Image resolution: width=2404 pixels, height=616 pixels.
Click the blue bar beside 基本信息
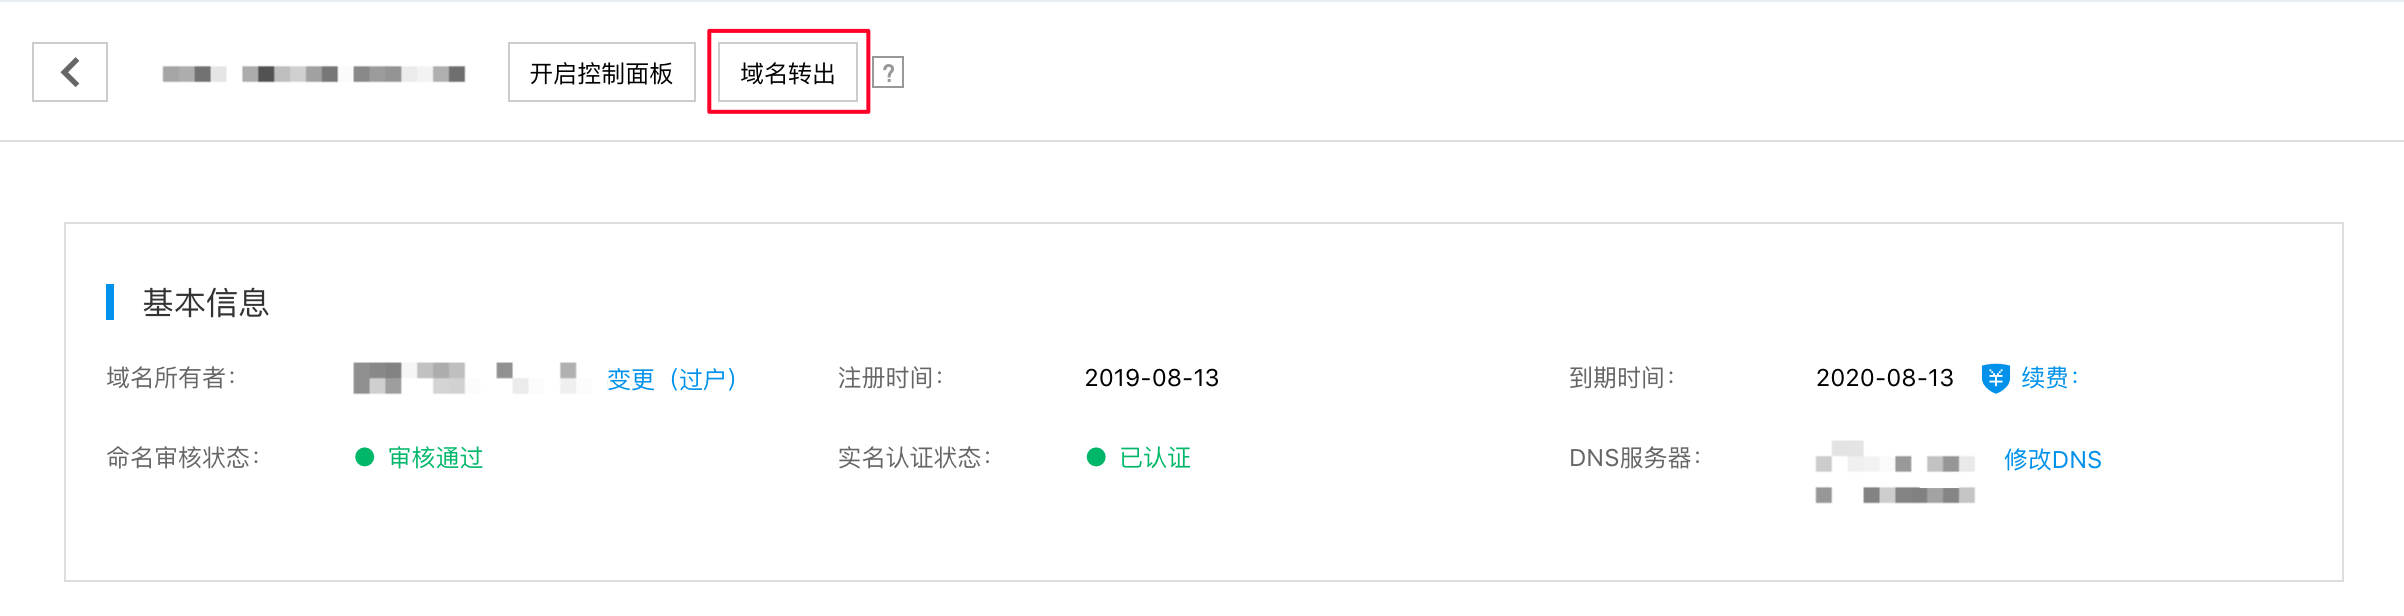click(110, 302)
